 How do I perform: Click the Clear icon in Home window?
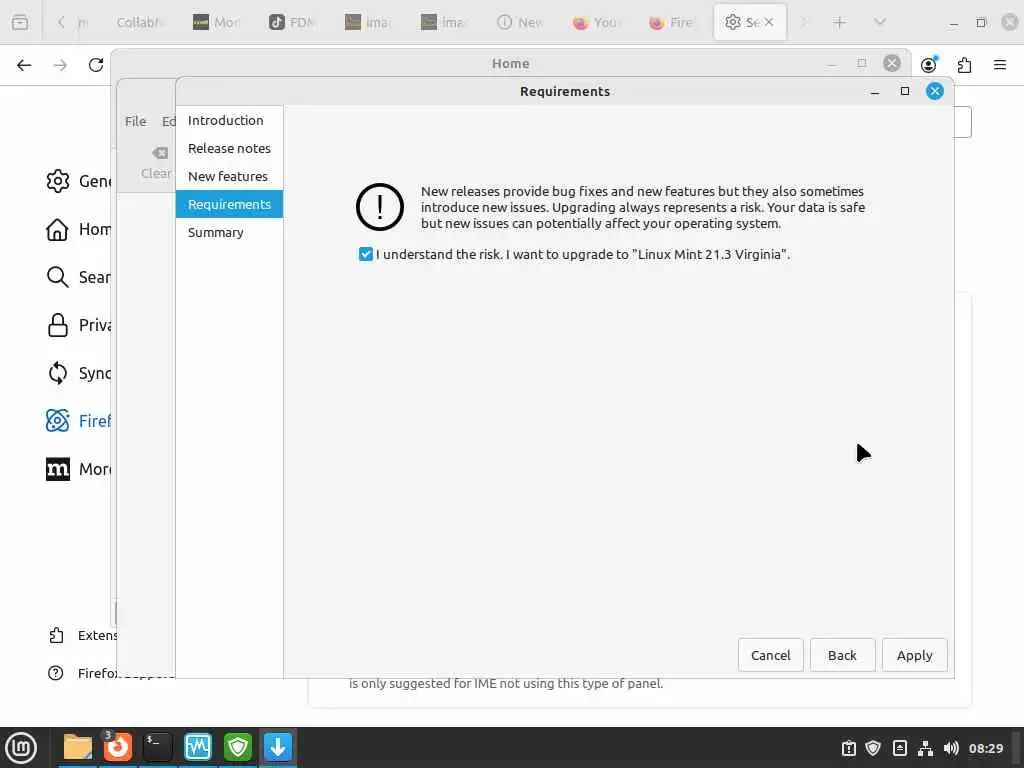pyautogui.click(x=157, y=161)
